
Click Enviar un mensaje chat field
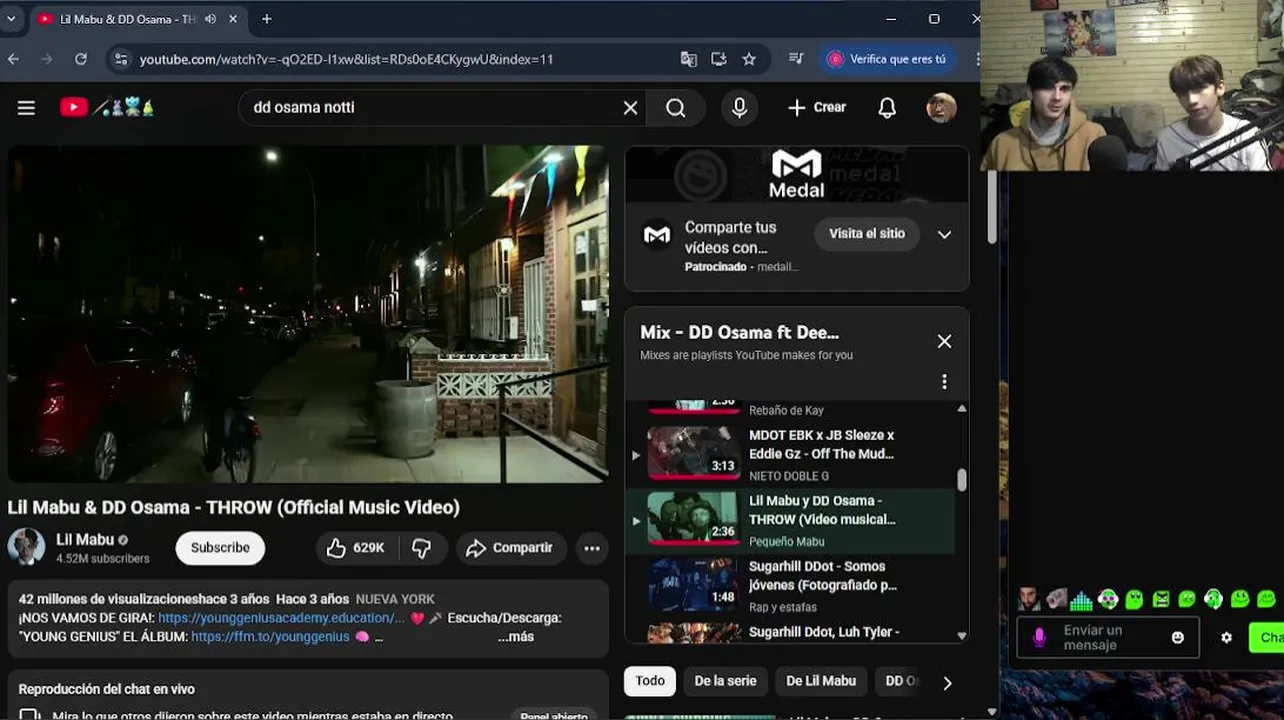[x=1108, y=638]
